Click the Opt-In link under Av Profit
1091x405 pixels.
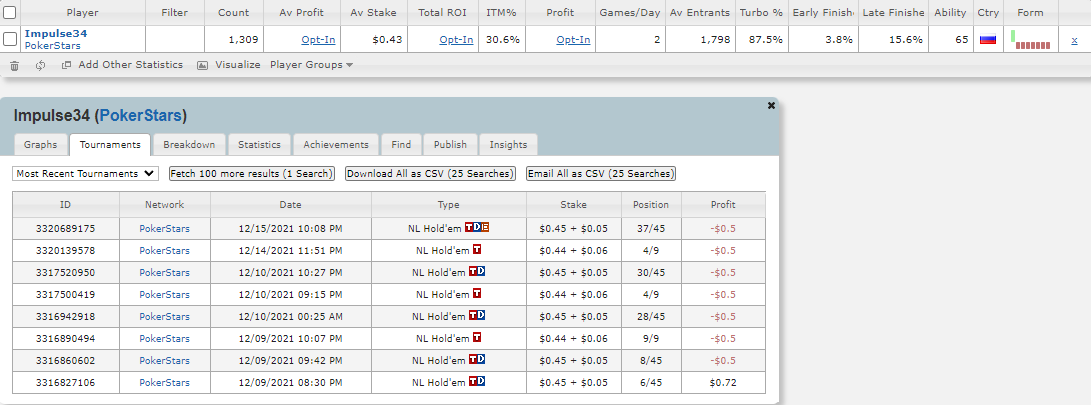coord(318,40)
